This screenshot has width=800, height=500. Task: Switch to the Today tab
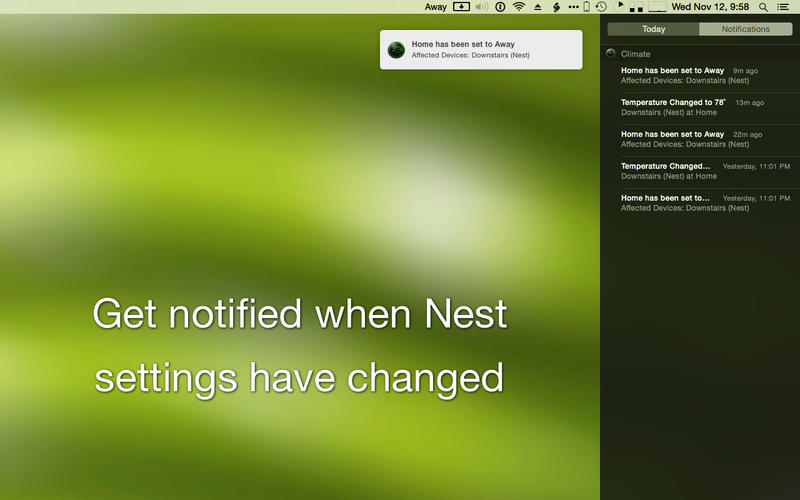[x=653, y=29]
